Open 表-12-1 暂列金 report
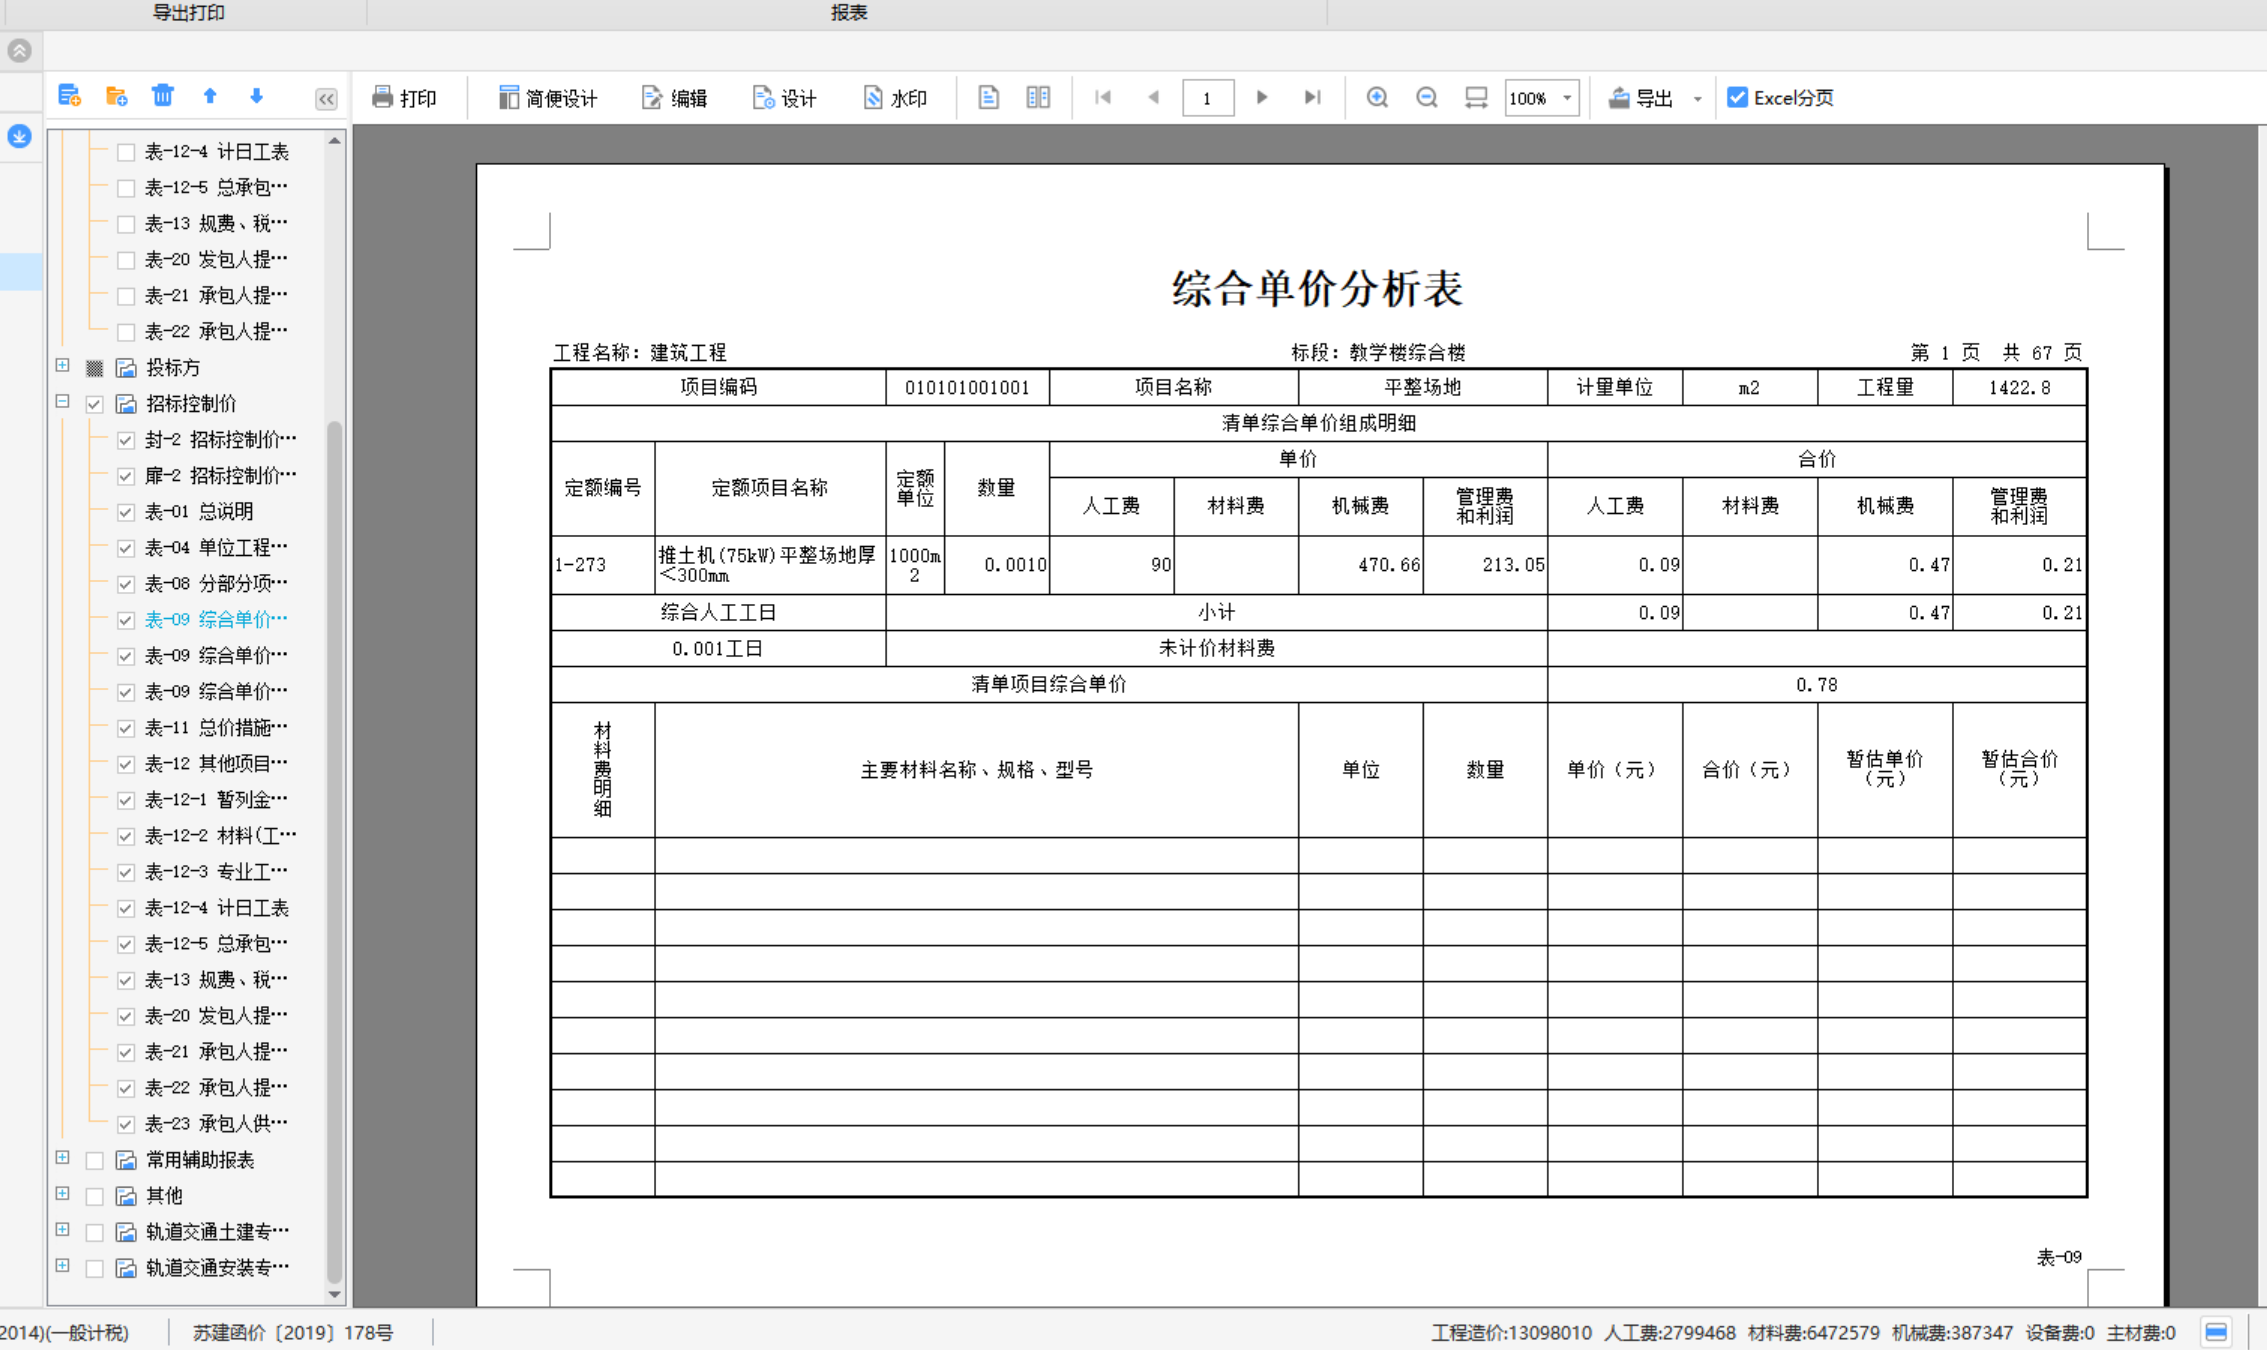2267x1350 pixels. pyautogui.click(x=216, y=799)
